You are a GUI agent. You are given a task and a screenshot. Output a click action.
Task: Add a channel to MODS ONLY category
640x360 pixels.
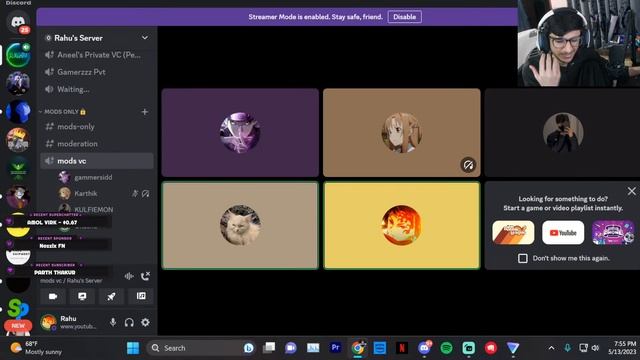pos(144,112)
